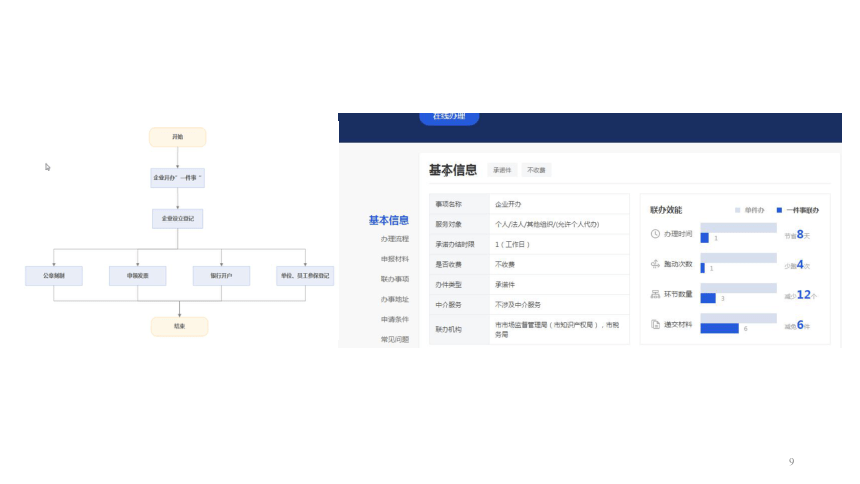Image resolution: width=860 pixels, height=484 pixels.
Task: Click the slide page number 9
Action: click(x=791, y=462)
